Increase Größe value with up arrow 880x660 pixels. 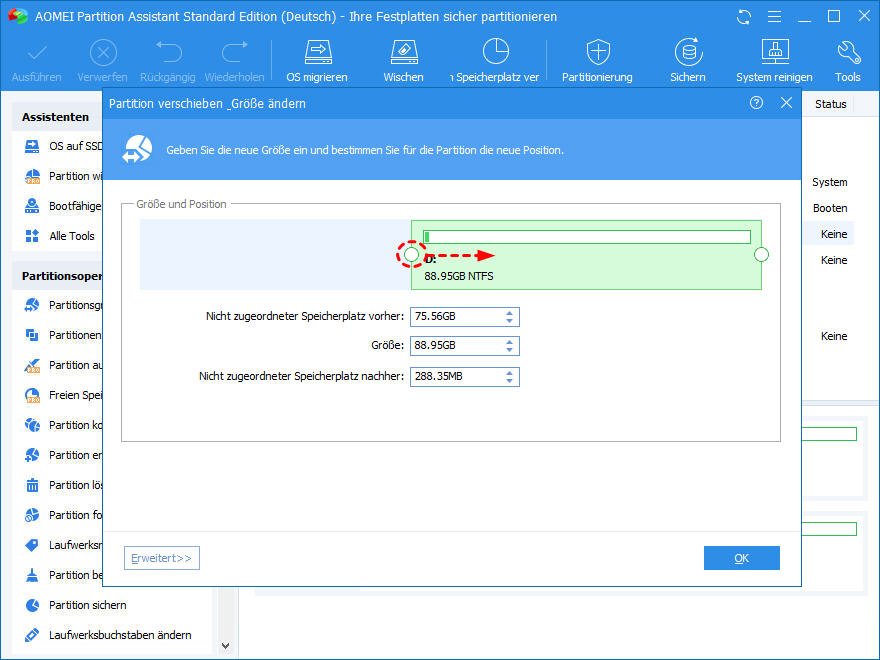(x=509, y=342)
